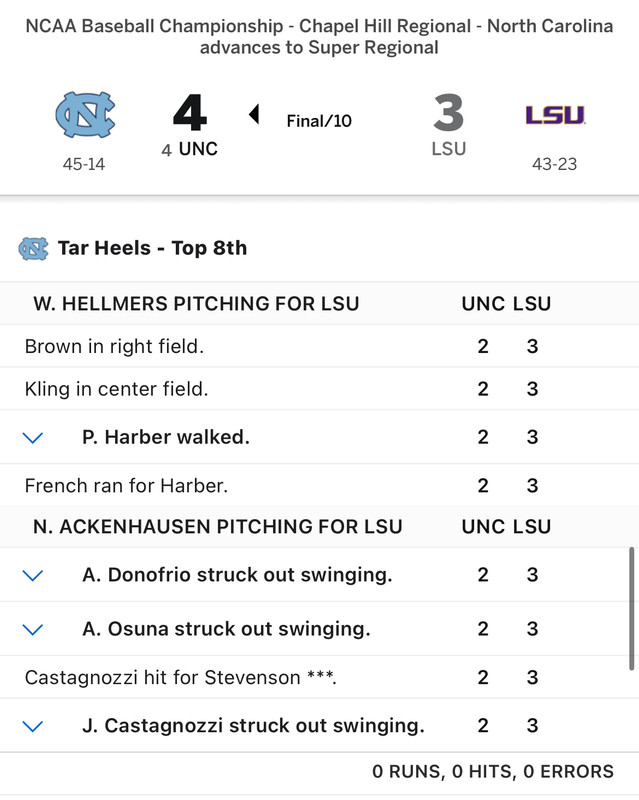Tap the Kling in center field row
This screenshot has height=800, width=639.
coord(116,389)
